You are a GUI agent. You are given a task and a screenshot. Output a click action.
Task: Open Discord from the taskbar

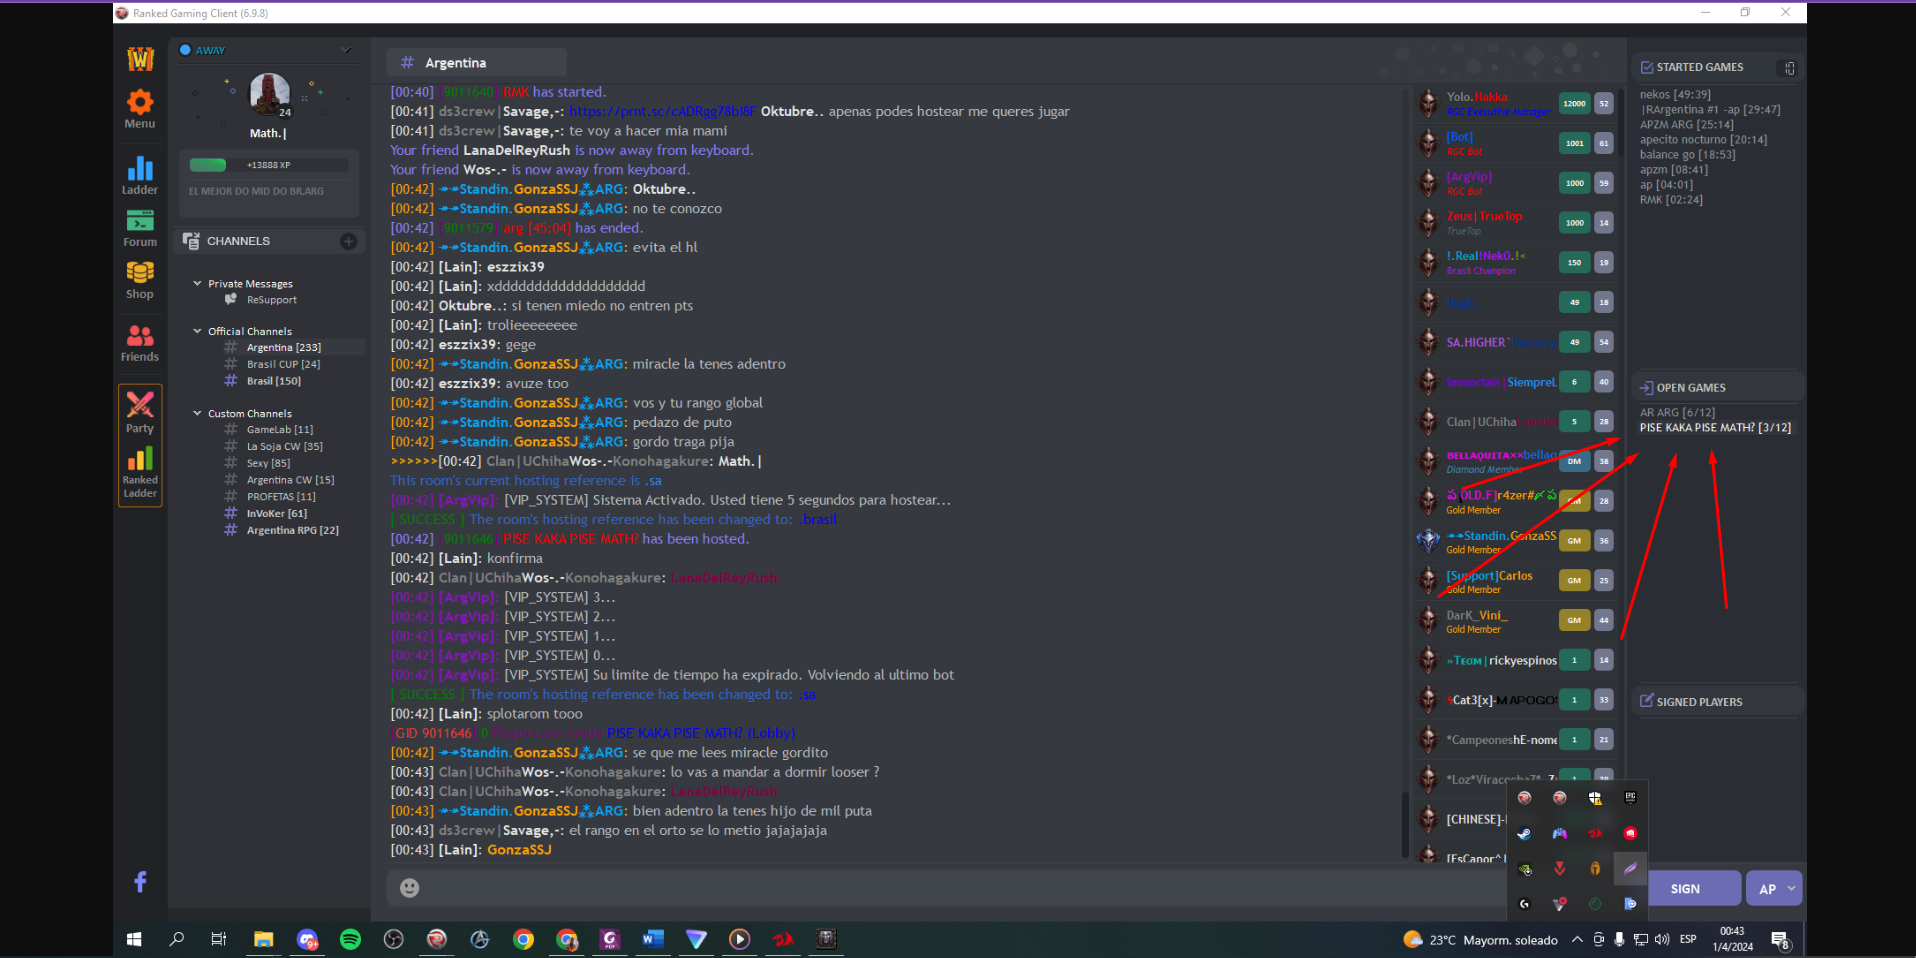pos(307,939)
